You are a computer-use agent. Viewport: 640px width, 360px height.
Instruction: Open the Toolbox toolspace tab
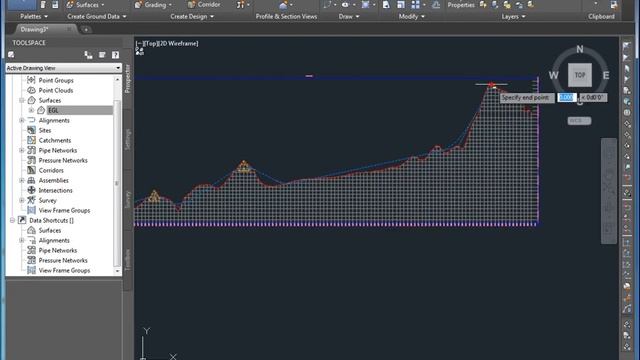(x=127, y=259)
